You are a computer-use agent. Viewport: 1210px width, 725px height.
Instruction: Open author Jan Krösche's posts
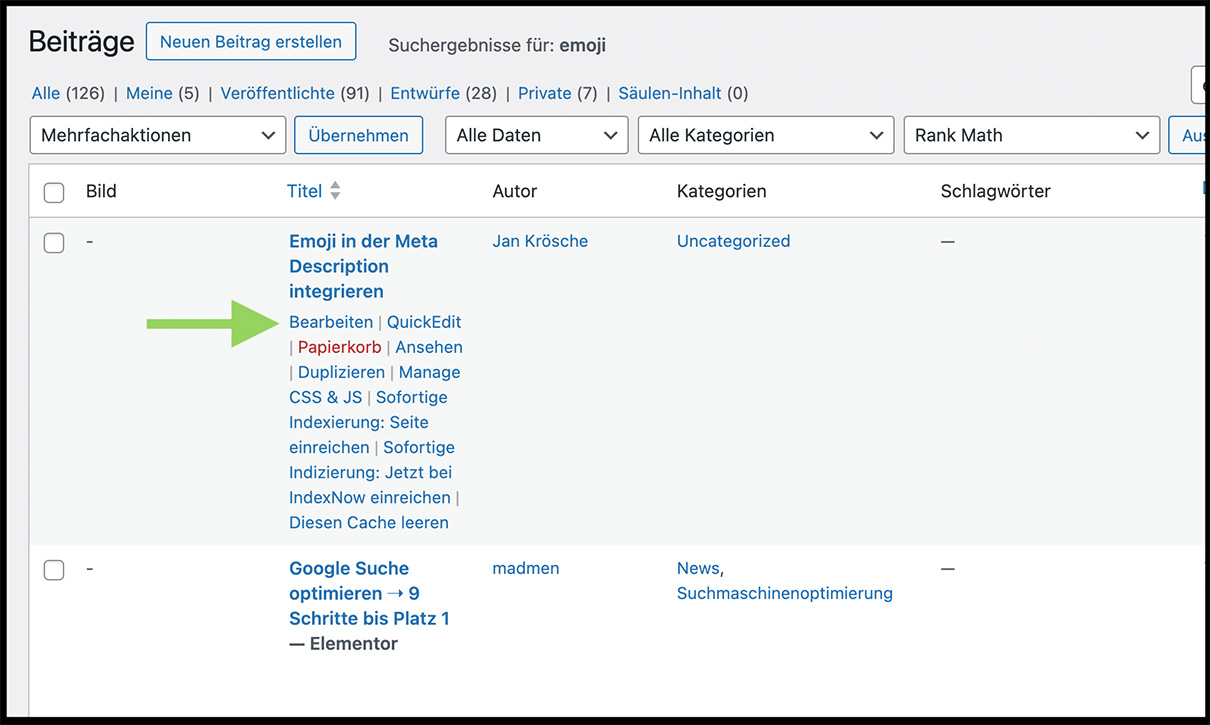pos(540,241)
